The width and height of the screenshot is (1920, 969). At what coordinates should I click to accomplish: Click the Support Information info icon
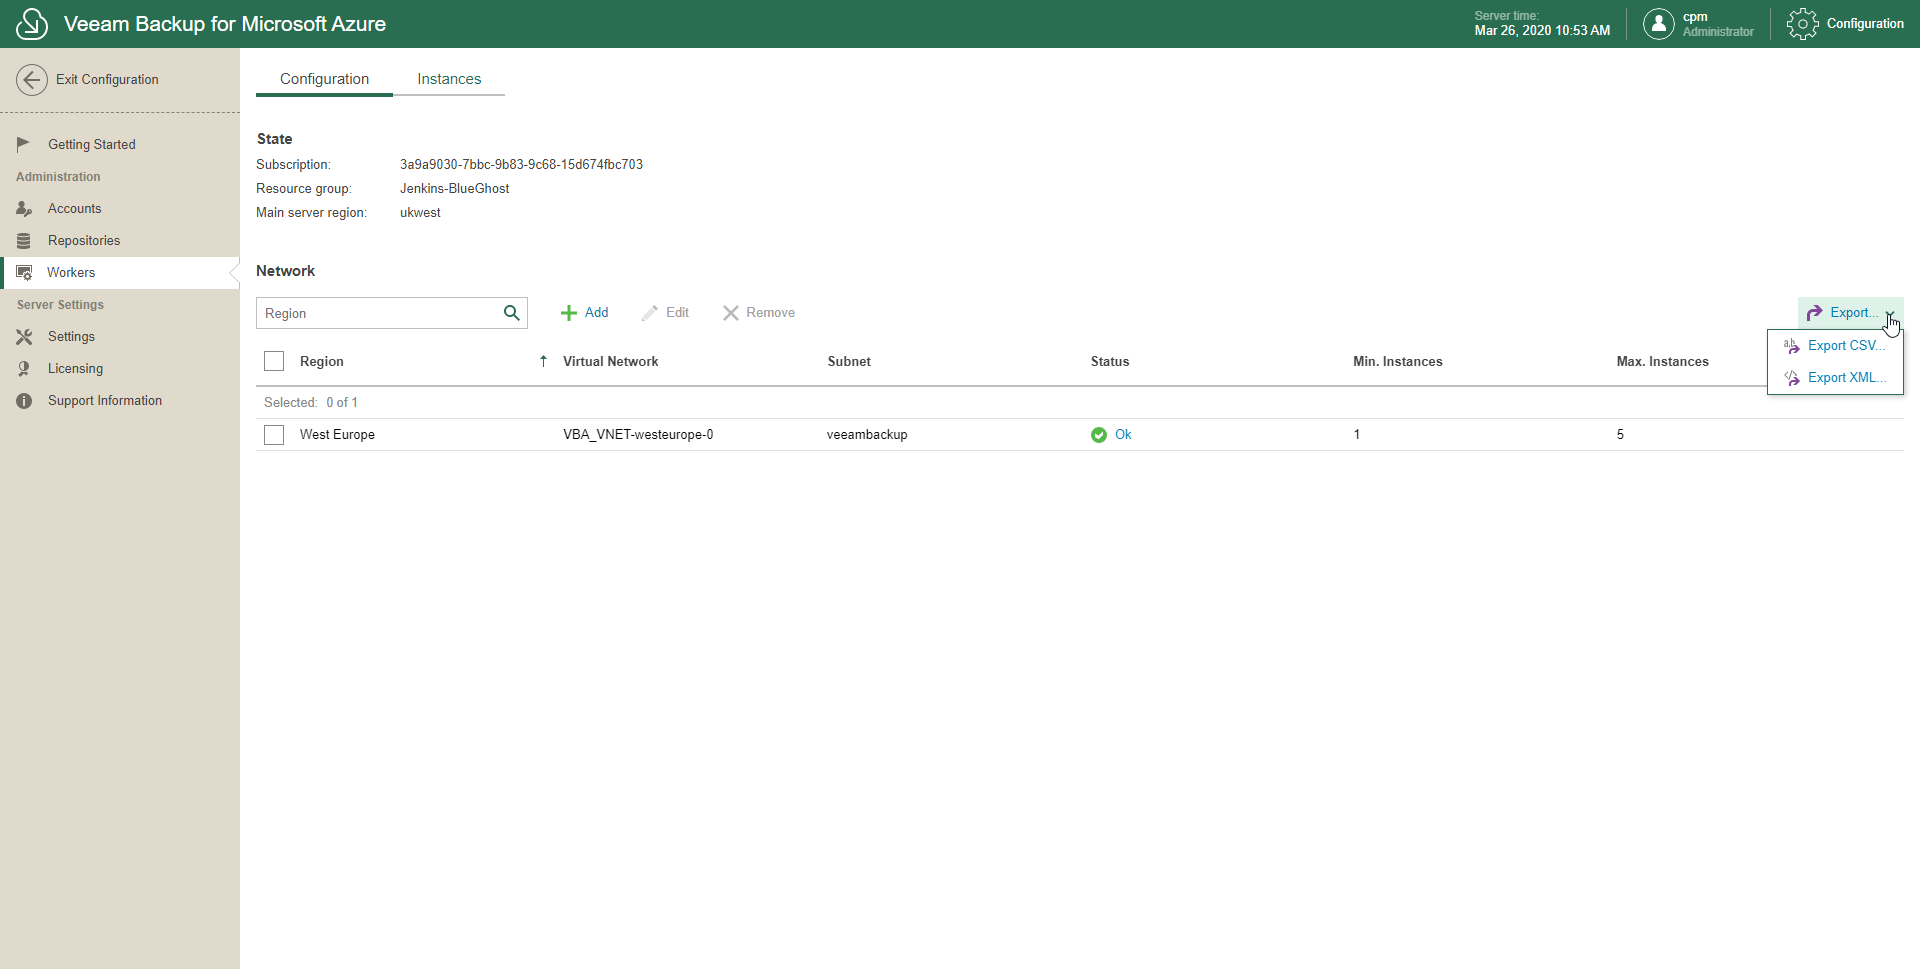tap(24, 400)
